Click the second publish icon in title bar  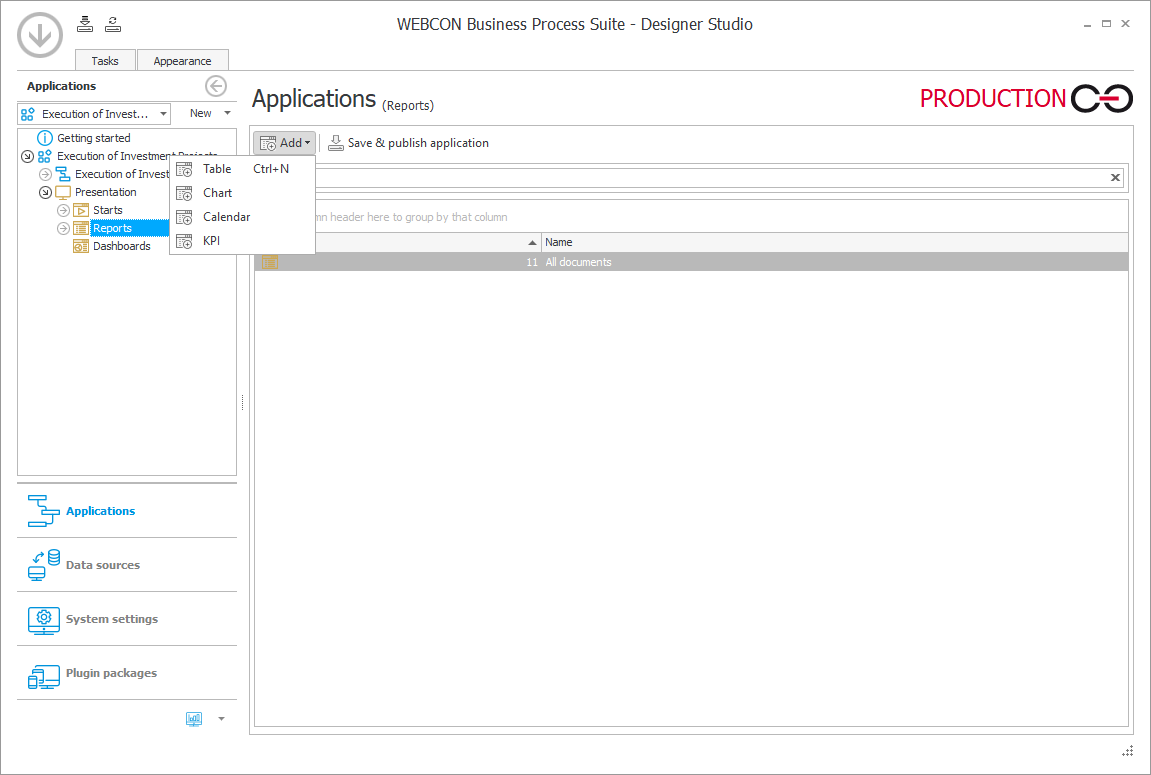tap(113, 23)
